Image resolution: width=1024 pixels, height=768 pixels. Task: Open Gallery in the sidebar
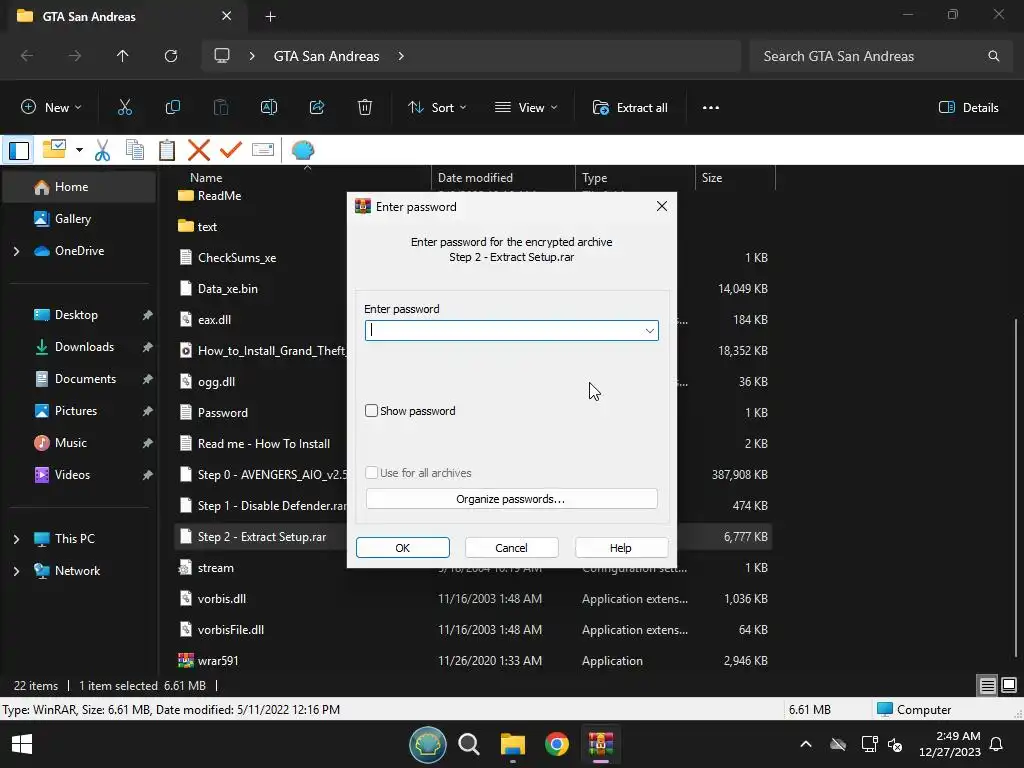point(79,219)
